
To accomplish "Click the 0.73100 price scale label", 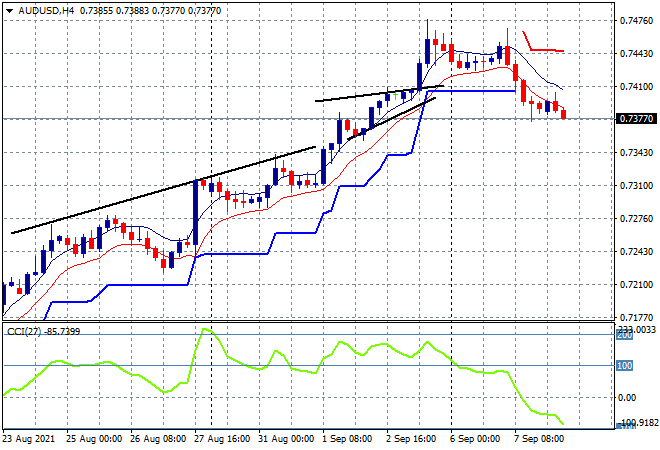I will pyautogui.click(x=636, y=186).
